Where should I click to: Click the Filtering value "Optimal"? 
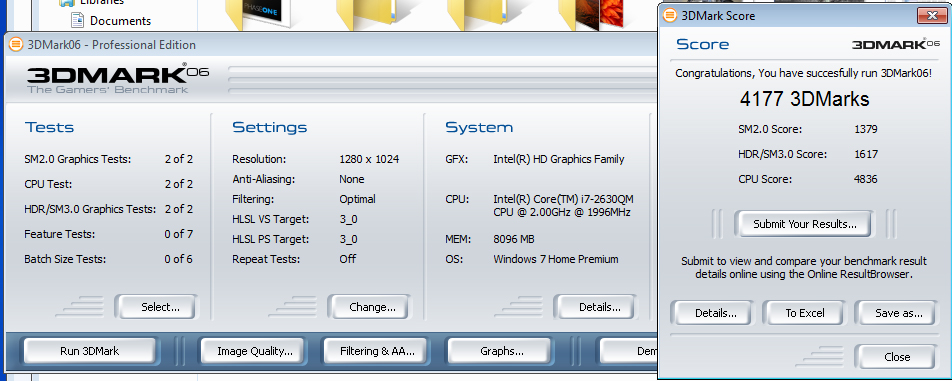[x=358, y=199]
